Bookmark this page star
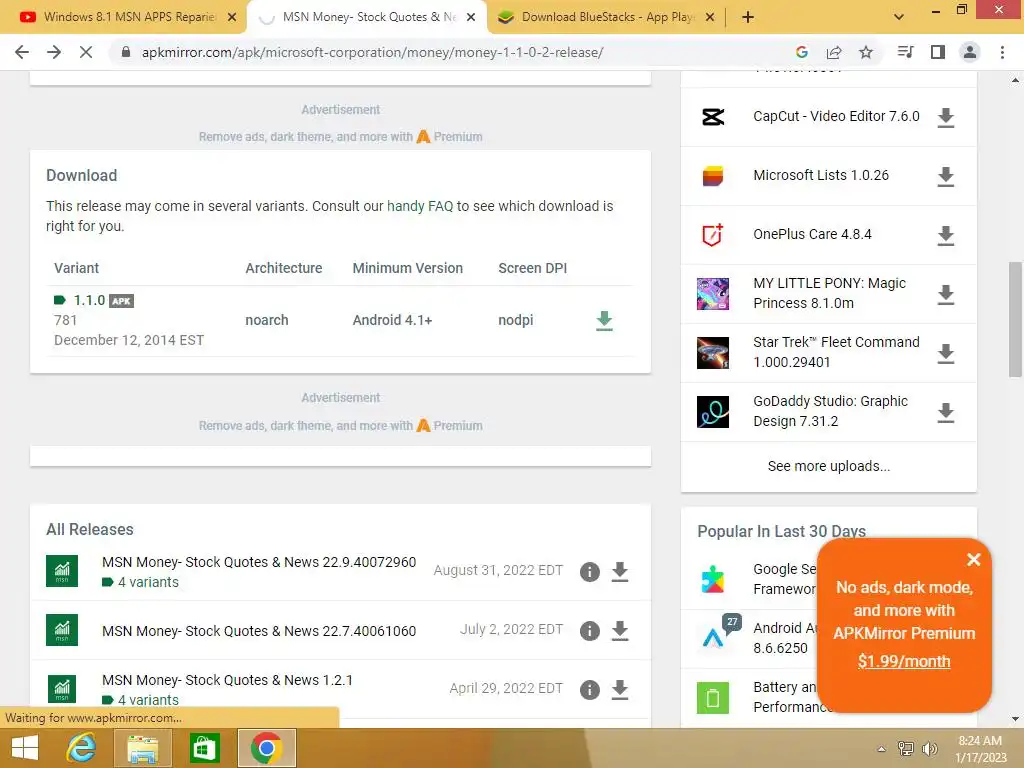This screenshot has width=1024, height=768. click(x=866, y=52)
